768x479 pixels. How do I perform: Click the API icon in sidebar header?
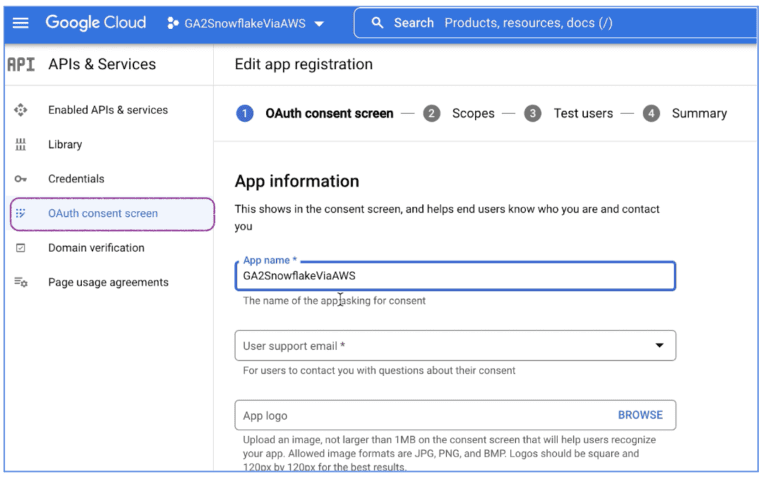click(x=21, y=64)
